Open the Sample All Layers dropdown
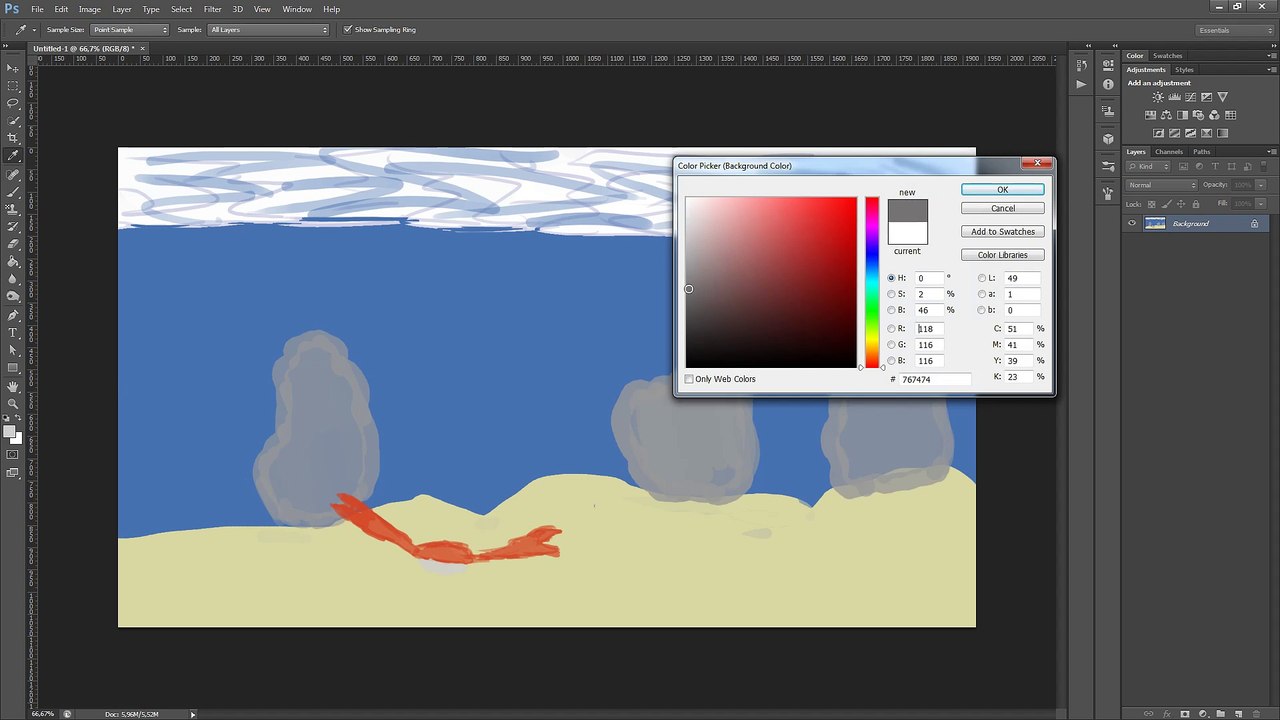Image resolution: width=1280 pixels, height=720 pixels. 268,30
